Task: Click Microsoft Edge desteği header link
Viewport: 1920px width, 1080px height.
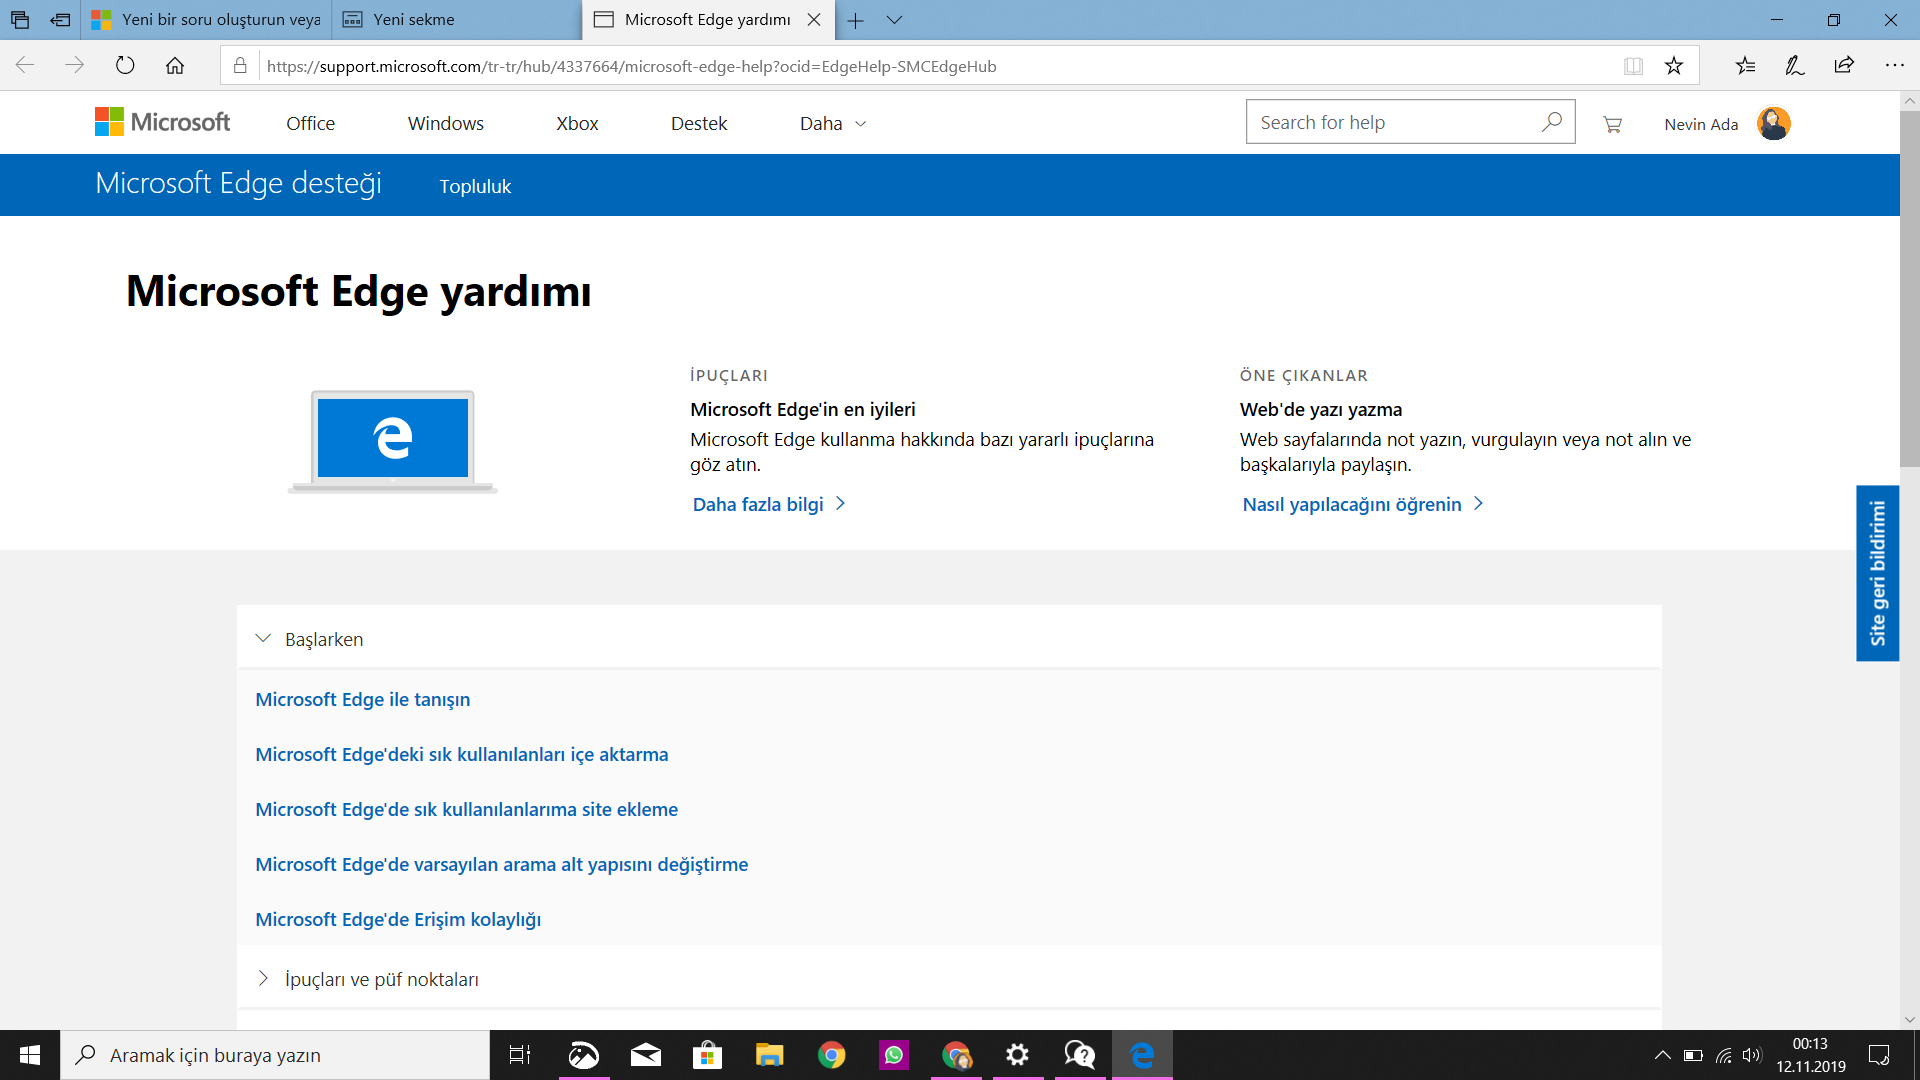Action: [238, 184]
